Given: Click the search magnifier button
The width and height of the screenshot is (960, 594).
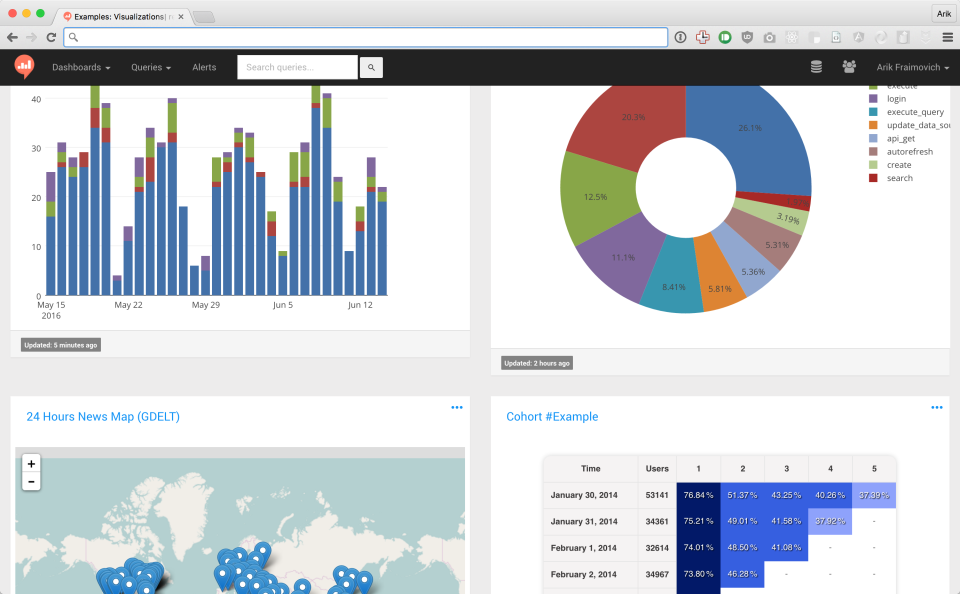Looking at the screenshot, I should [x=370, y=67].
